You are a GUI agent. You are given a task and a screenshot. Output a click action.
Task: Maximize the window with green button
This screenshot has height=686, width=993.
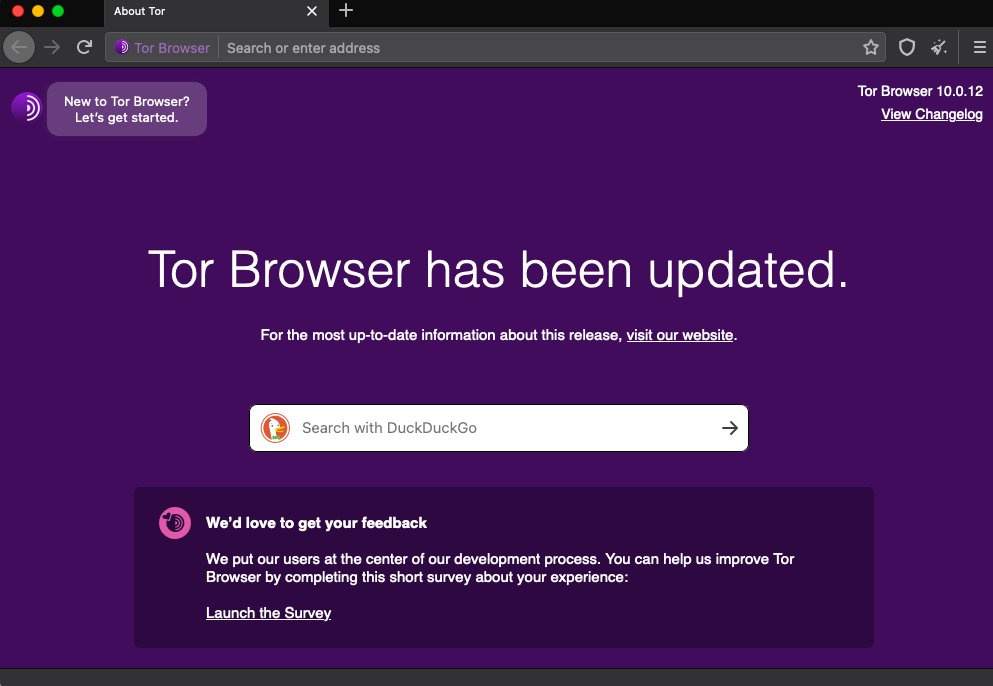tap(58, 11)
